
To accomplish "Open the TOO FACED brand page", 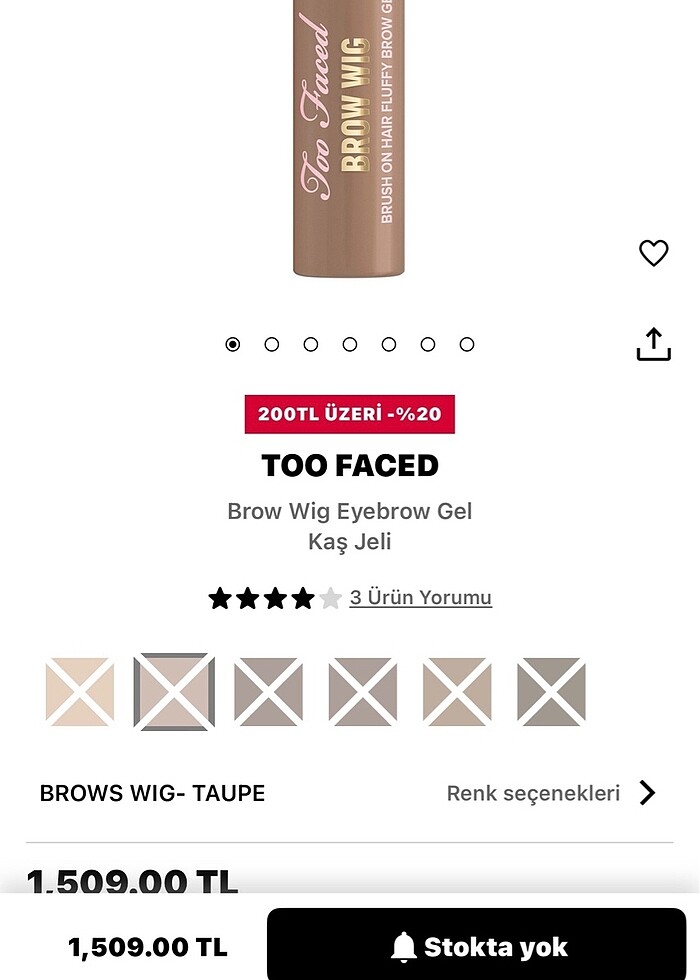I will 350,465.
